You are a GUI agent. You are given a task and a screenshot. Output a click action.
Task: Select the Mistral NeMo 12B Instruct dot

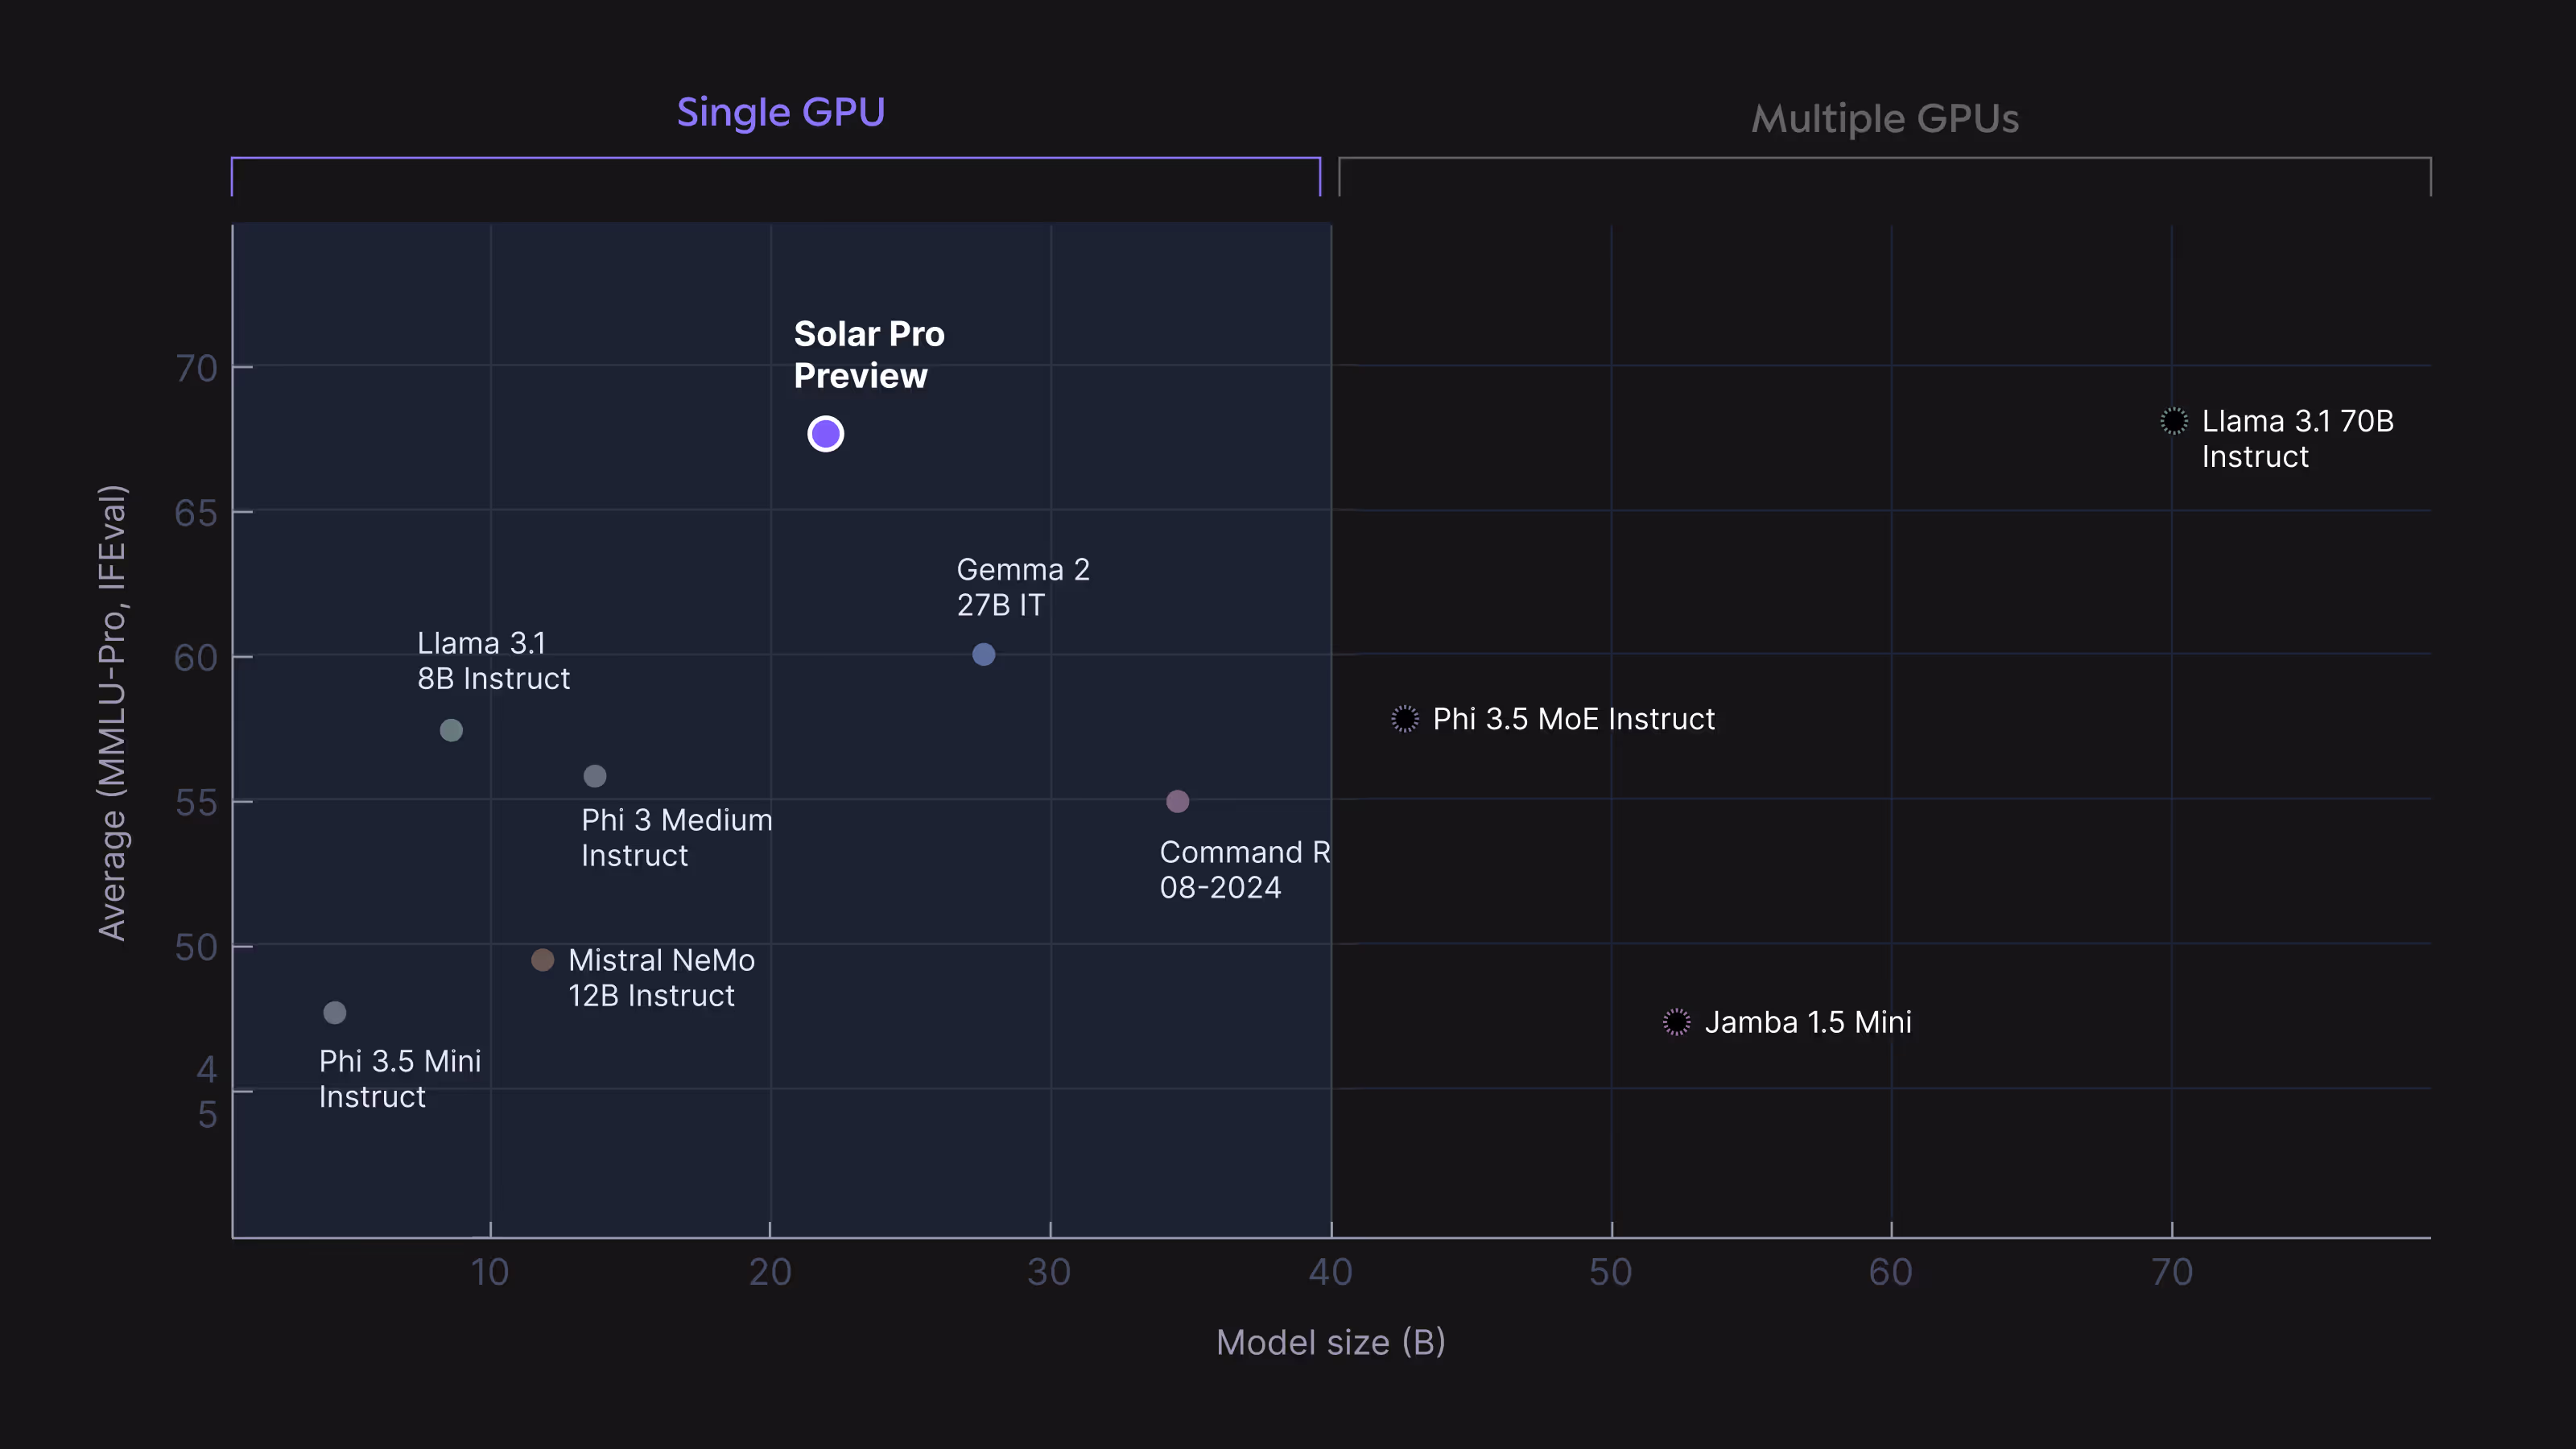coord(542,959)
